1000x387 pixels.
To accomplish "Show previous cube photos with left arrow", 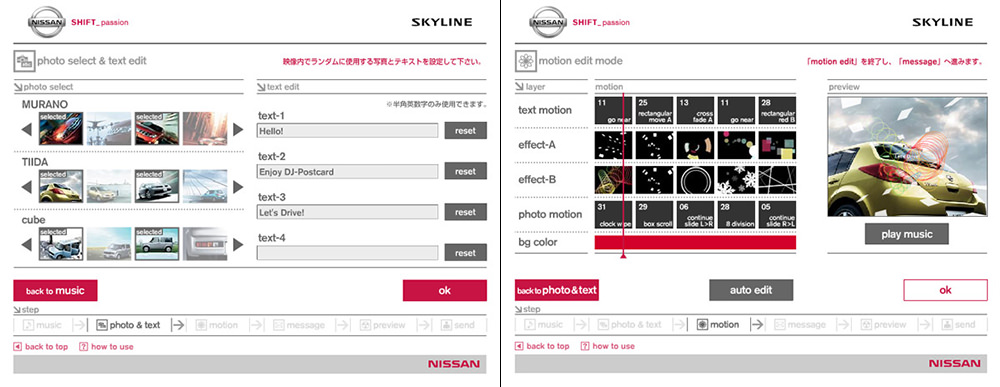I will [26, 245].
